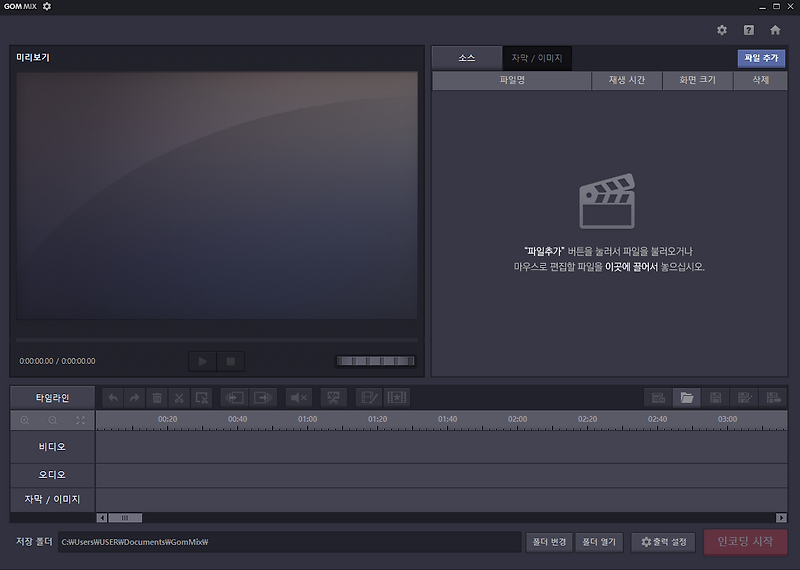The width and height of the screenshot is (800, 570).
Task: Open settings gear at top right
Action: 722,30
